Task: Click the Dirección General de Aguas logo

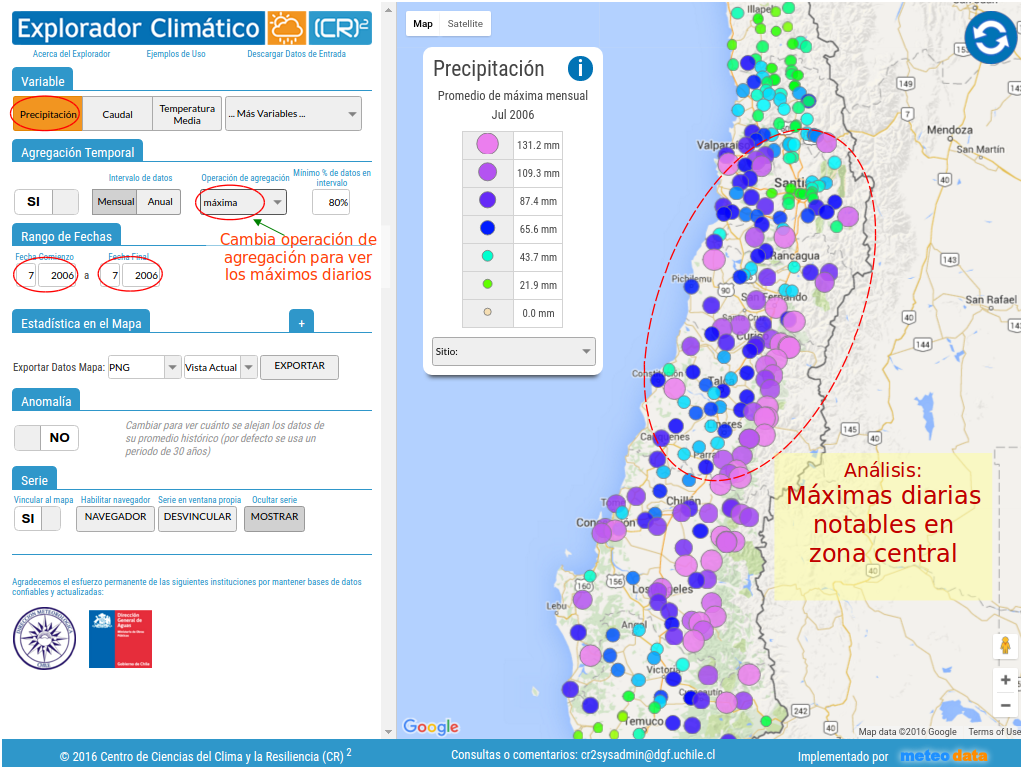Action: [120, 639]
